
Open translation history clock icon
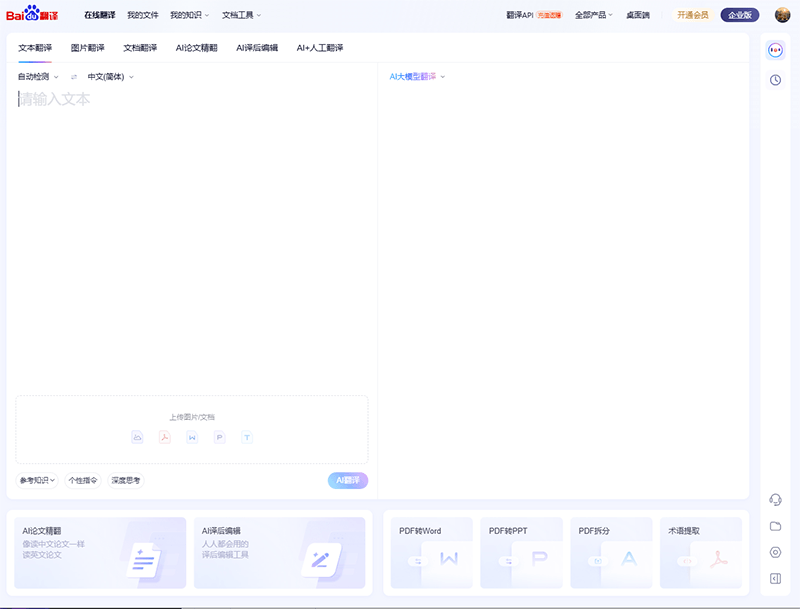pos(775,79)
